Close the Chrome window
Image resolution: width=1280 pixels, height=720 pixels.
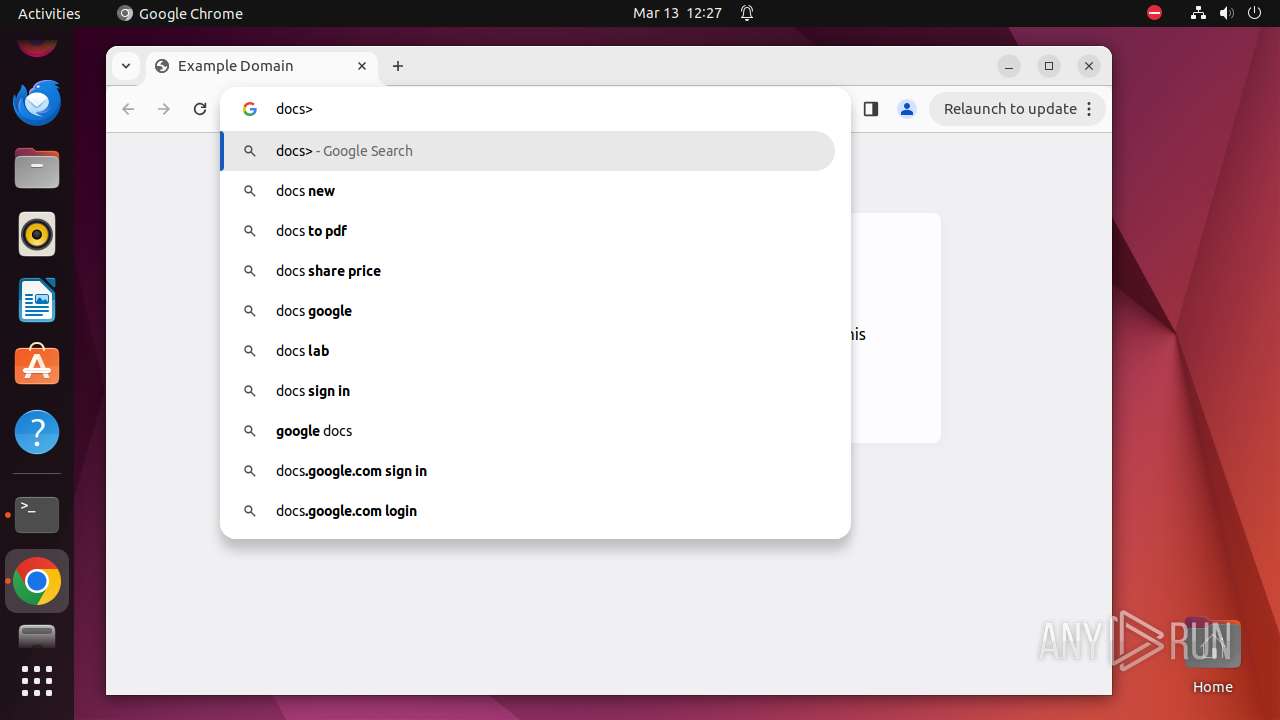coord(1089,66)
